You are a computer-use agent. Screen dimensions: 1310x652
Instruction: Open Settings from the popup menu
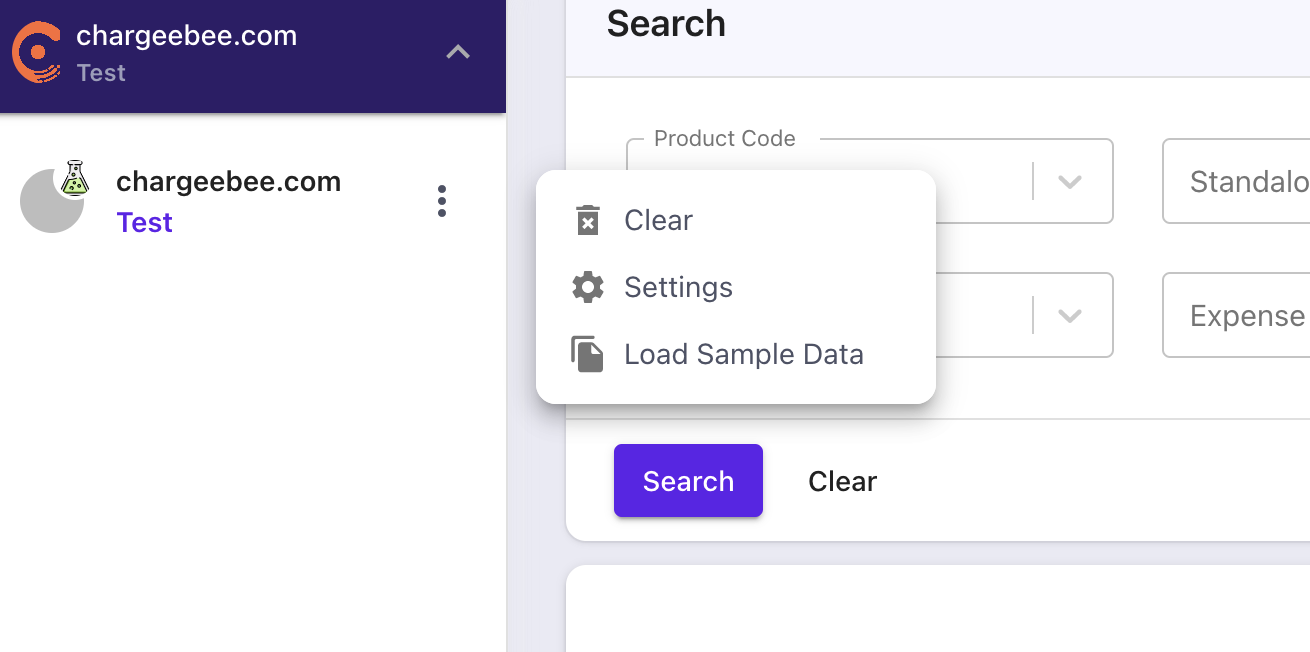(x=678, y=287)
